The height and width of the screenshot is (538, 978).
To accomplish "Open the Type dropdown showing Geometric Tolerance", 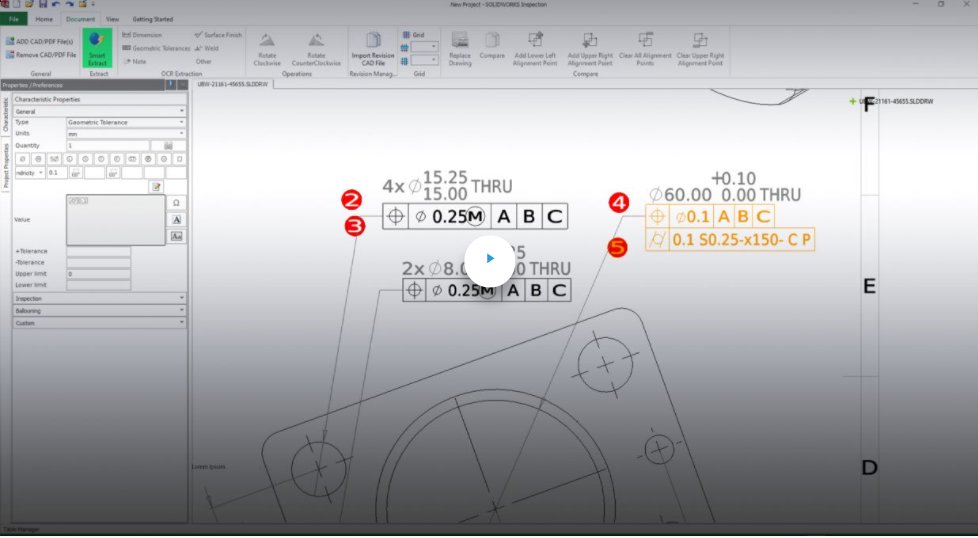I will 125,122.
